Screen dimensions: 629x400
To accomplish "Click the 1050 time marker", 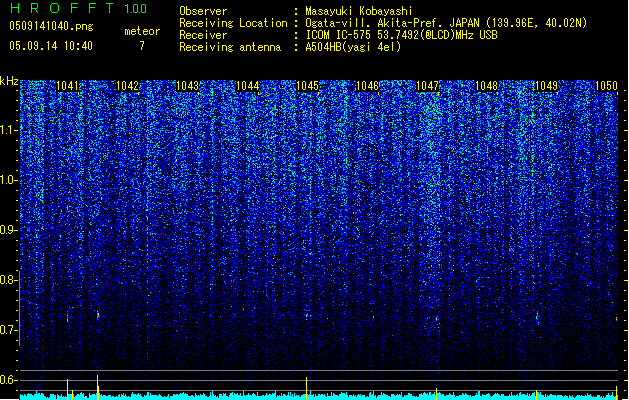I will point(606,86).
